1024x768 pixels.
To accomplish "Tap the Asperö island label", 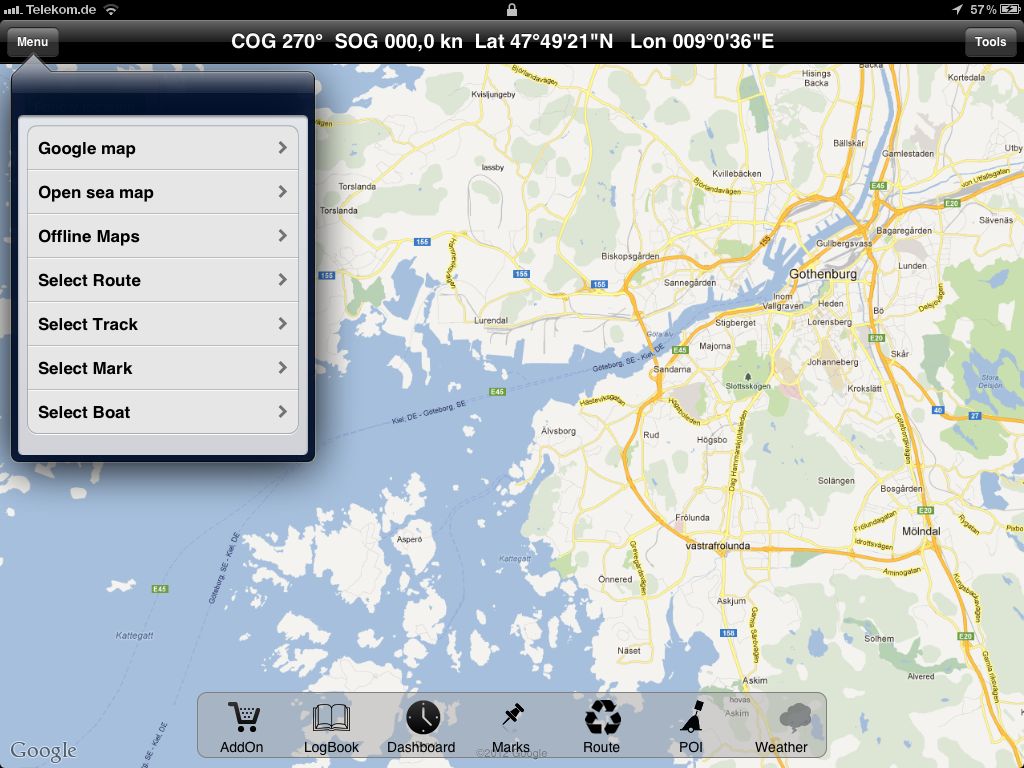I will [409, 539].
